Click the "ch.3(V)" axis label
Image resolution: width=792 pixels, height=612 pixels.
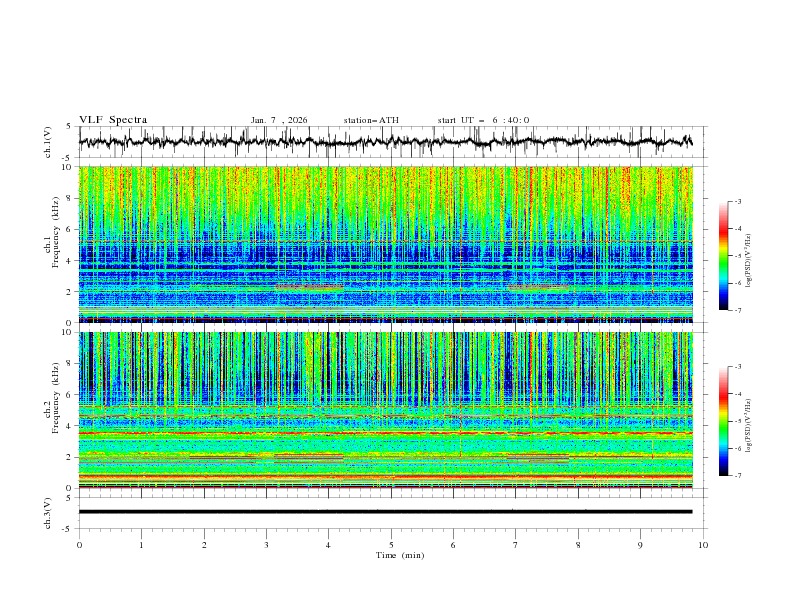48,513
